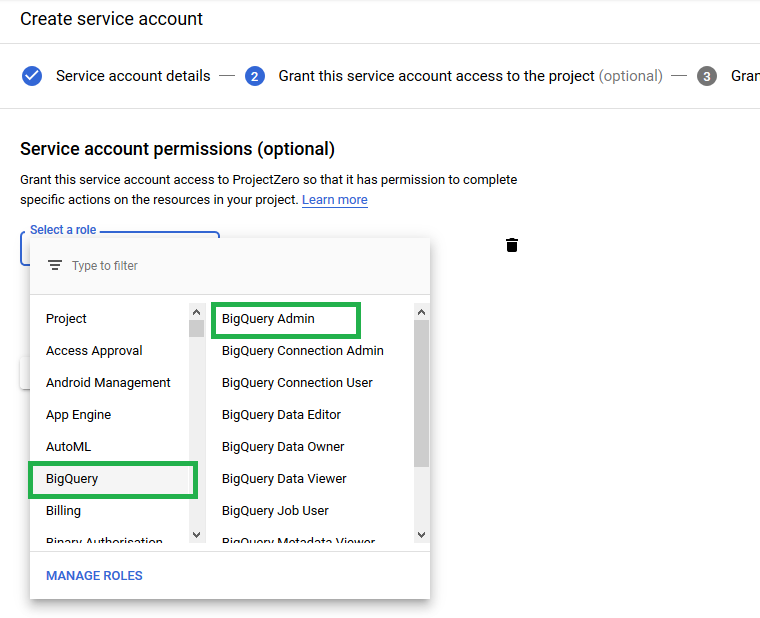This screenshot has height=618, width=760.
Task: Click the trash delete role icon
Action: pyautogui.click(x=512, y=245)
